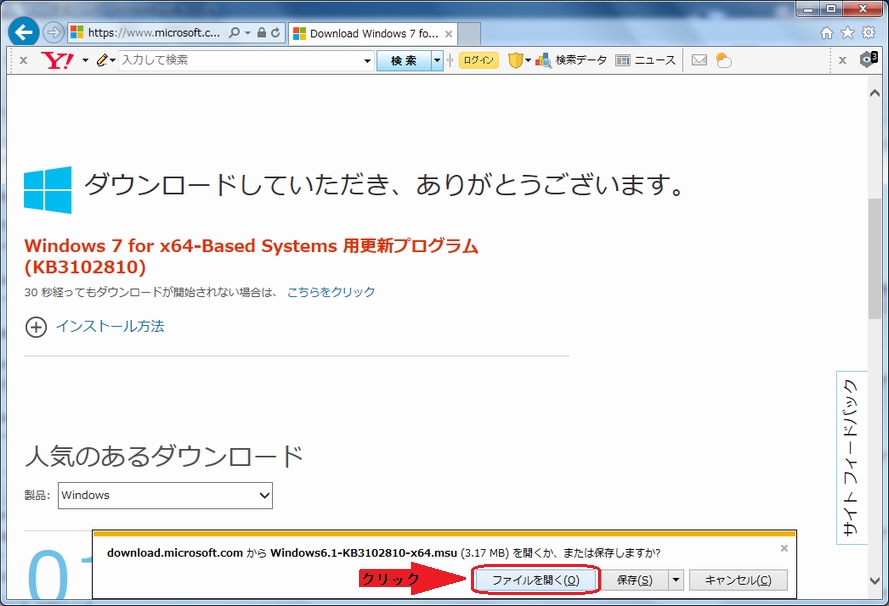This screenshot has height=606, width=889.
Task: Open the インストール方法 link
Action: coord(110,327)
